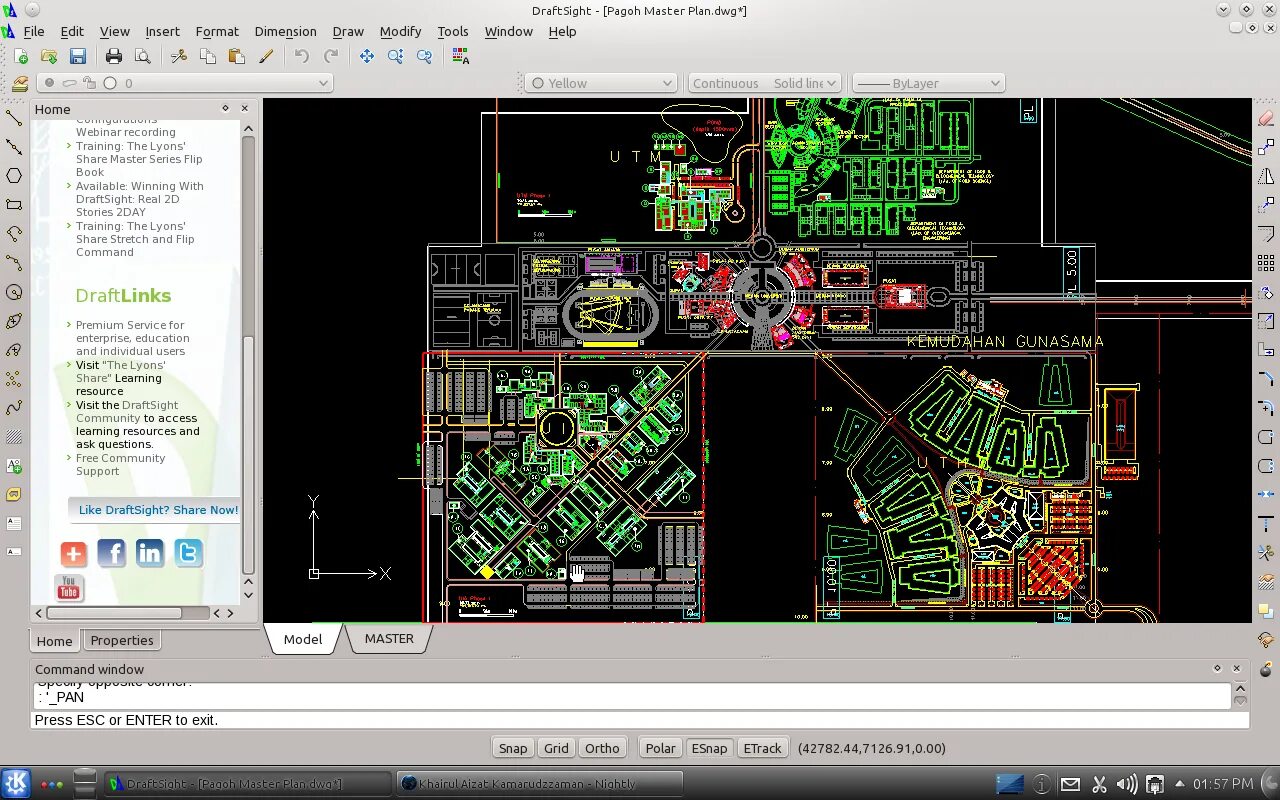1280x800 pixels.
Task: Toggle ESnap mode
Action: pyautogui.click(x=709, y=748)
